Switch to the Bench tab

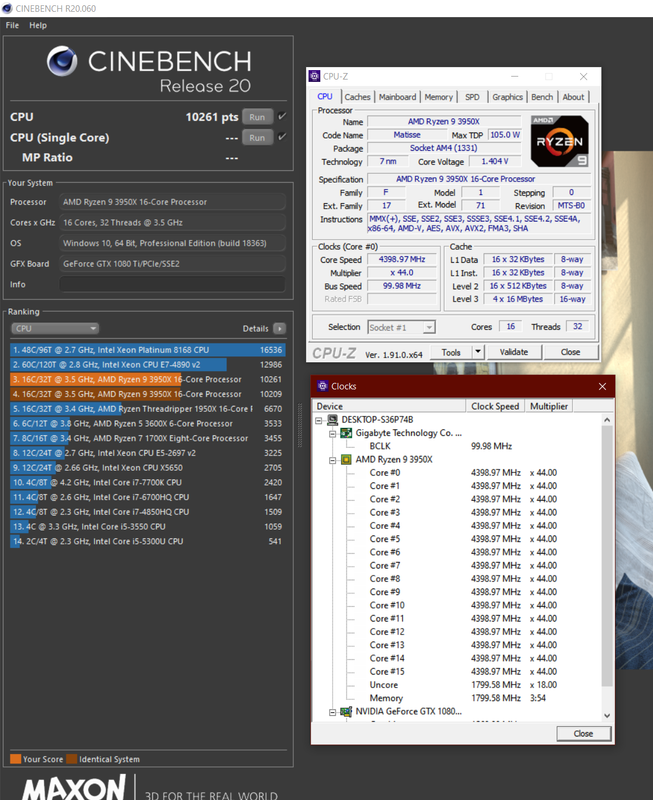pos(542,97)
